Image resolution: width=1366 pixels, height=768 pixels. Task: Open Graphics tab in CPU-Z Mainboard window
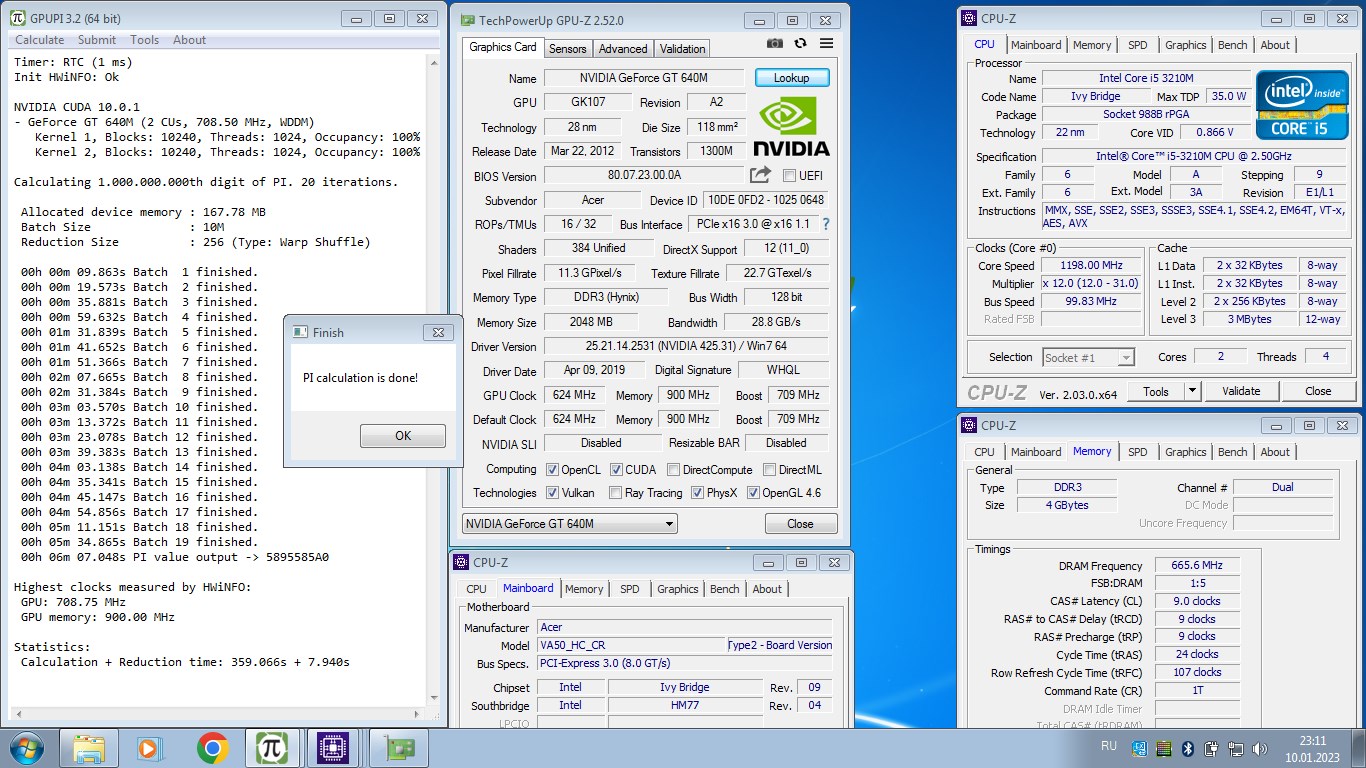pos(678,589)
